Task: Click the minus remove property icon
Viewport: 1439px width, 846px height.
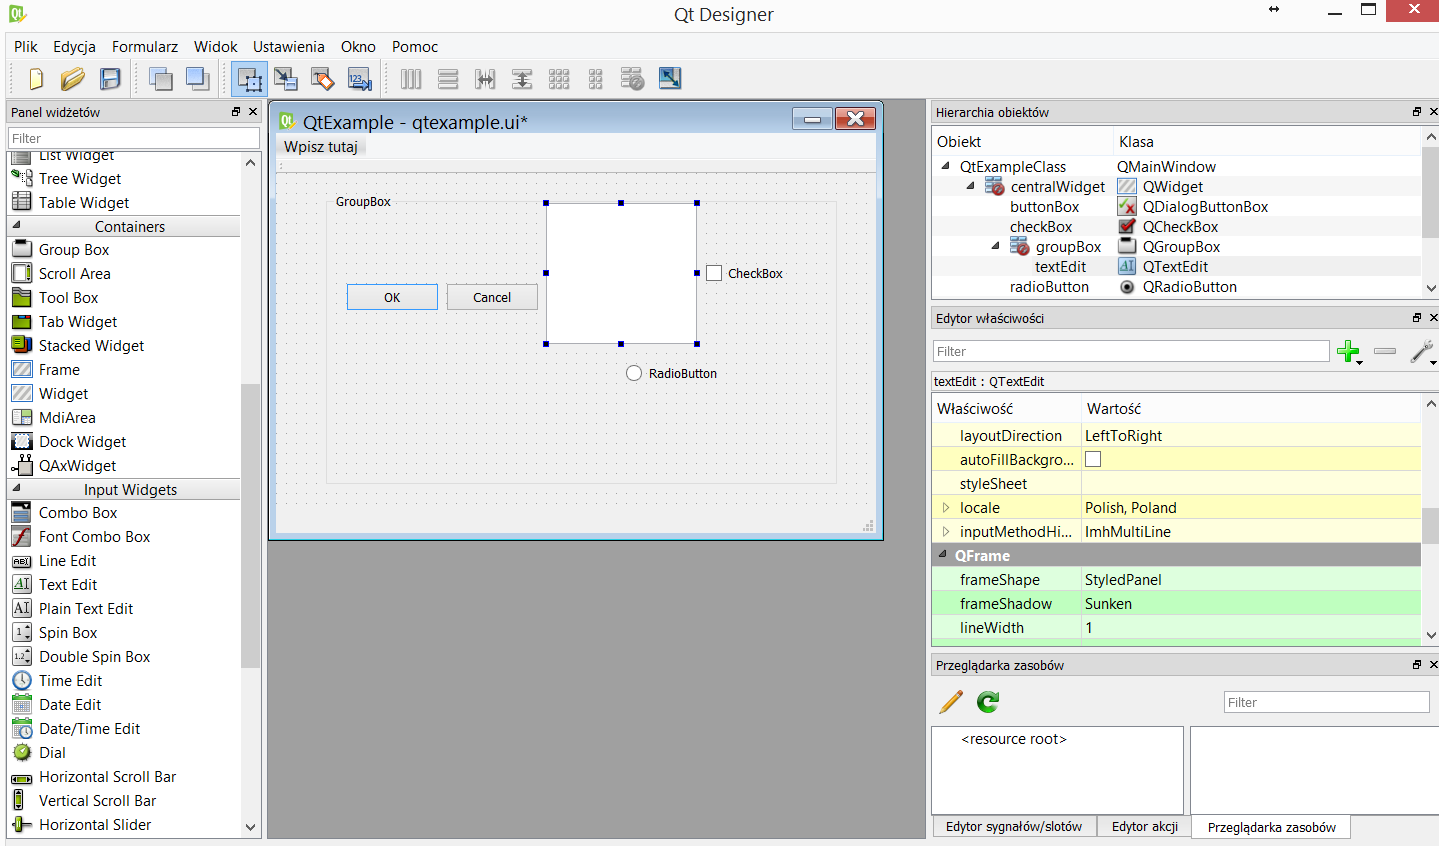Action: coord(1385,351)
